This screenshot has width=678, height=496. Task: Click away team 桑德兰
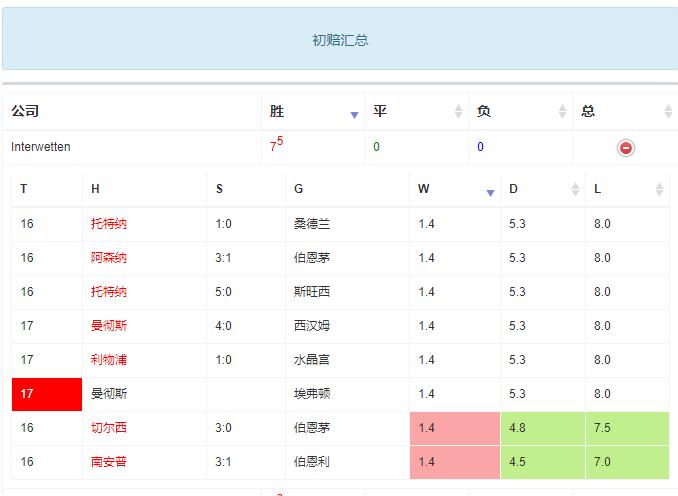tap(312, 224)
